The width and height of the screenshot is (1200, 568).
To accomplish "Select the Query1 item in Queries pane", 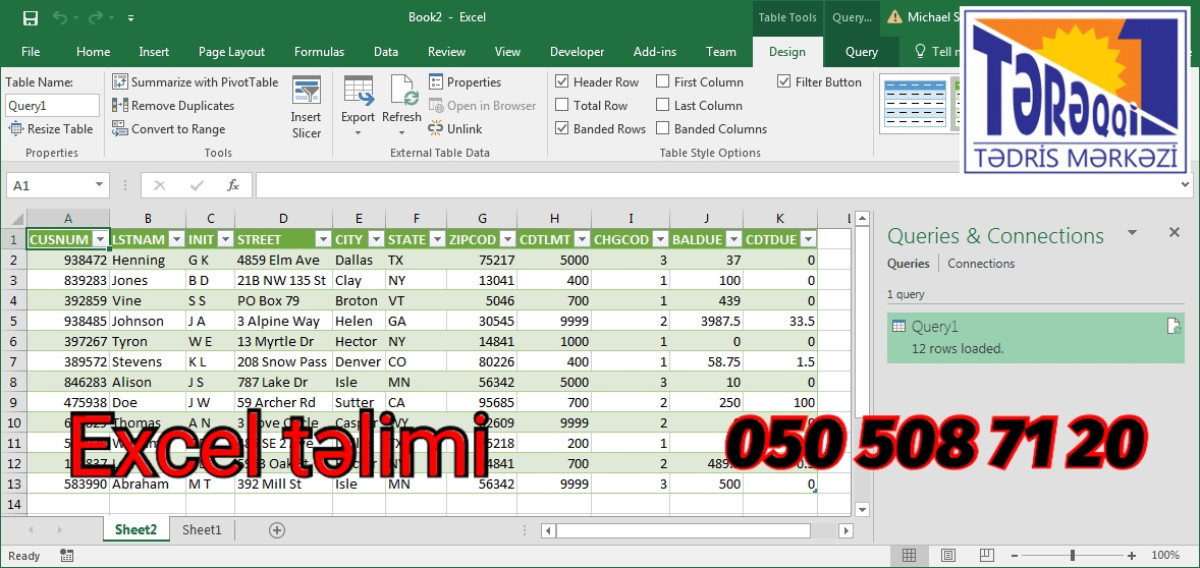I will click(1036, 337).
